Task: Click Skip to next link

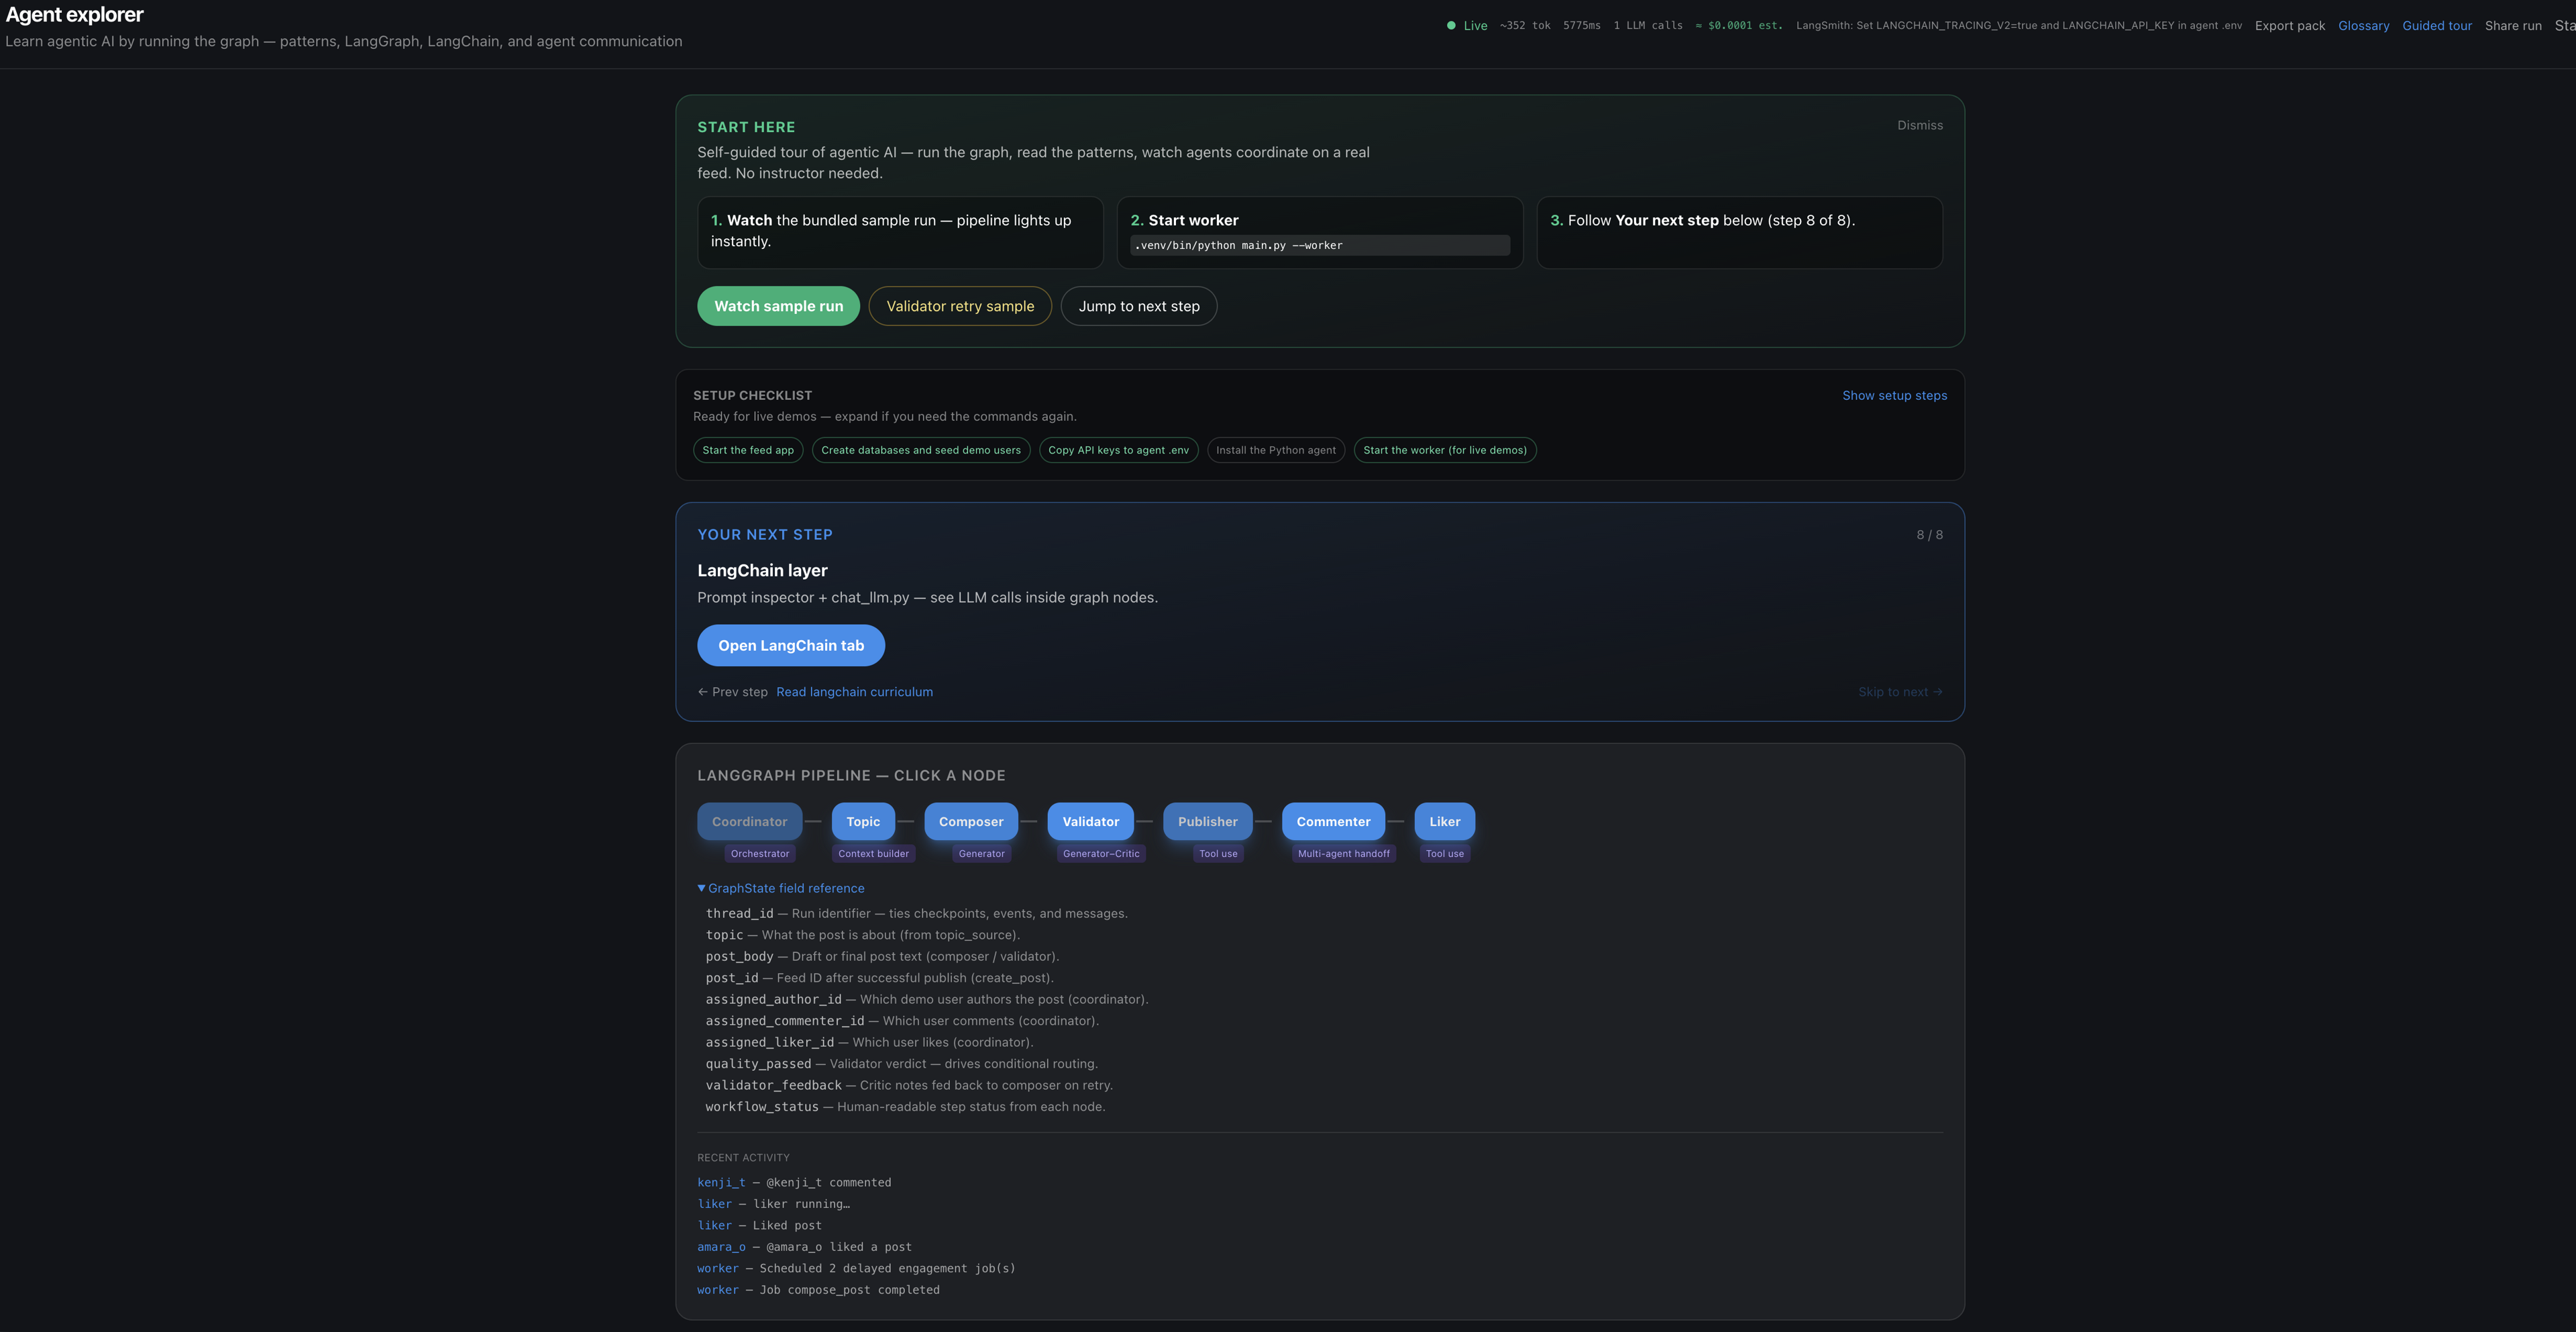Action: pos(1900,692)
